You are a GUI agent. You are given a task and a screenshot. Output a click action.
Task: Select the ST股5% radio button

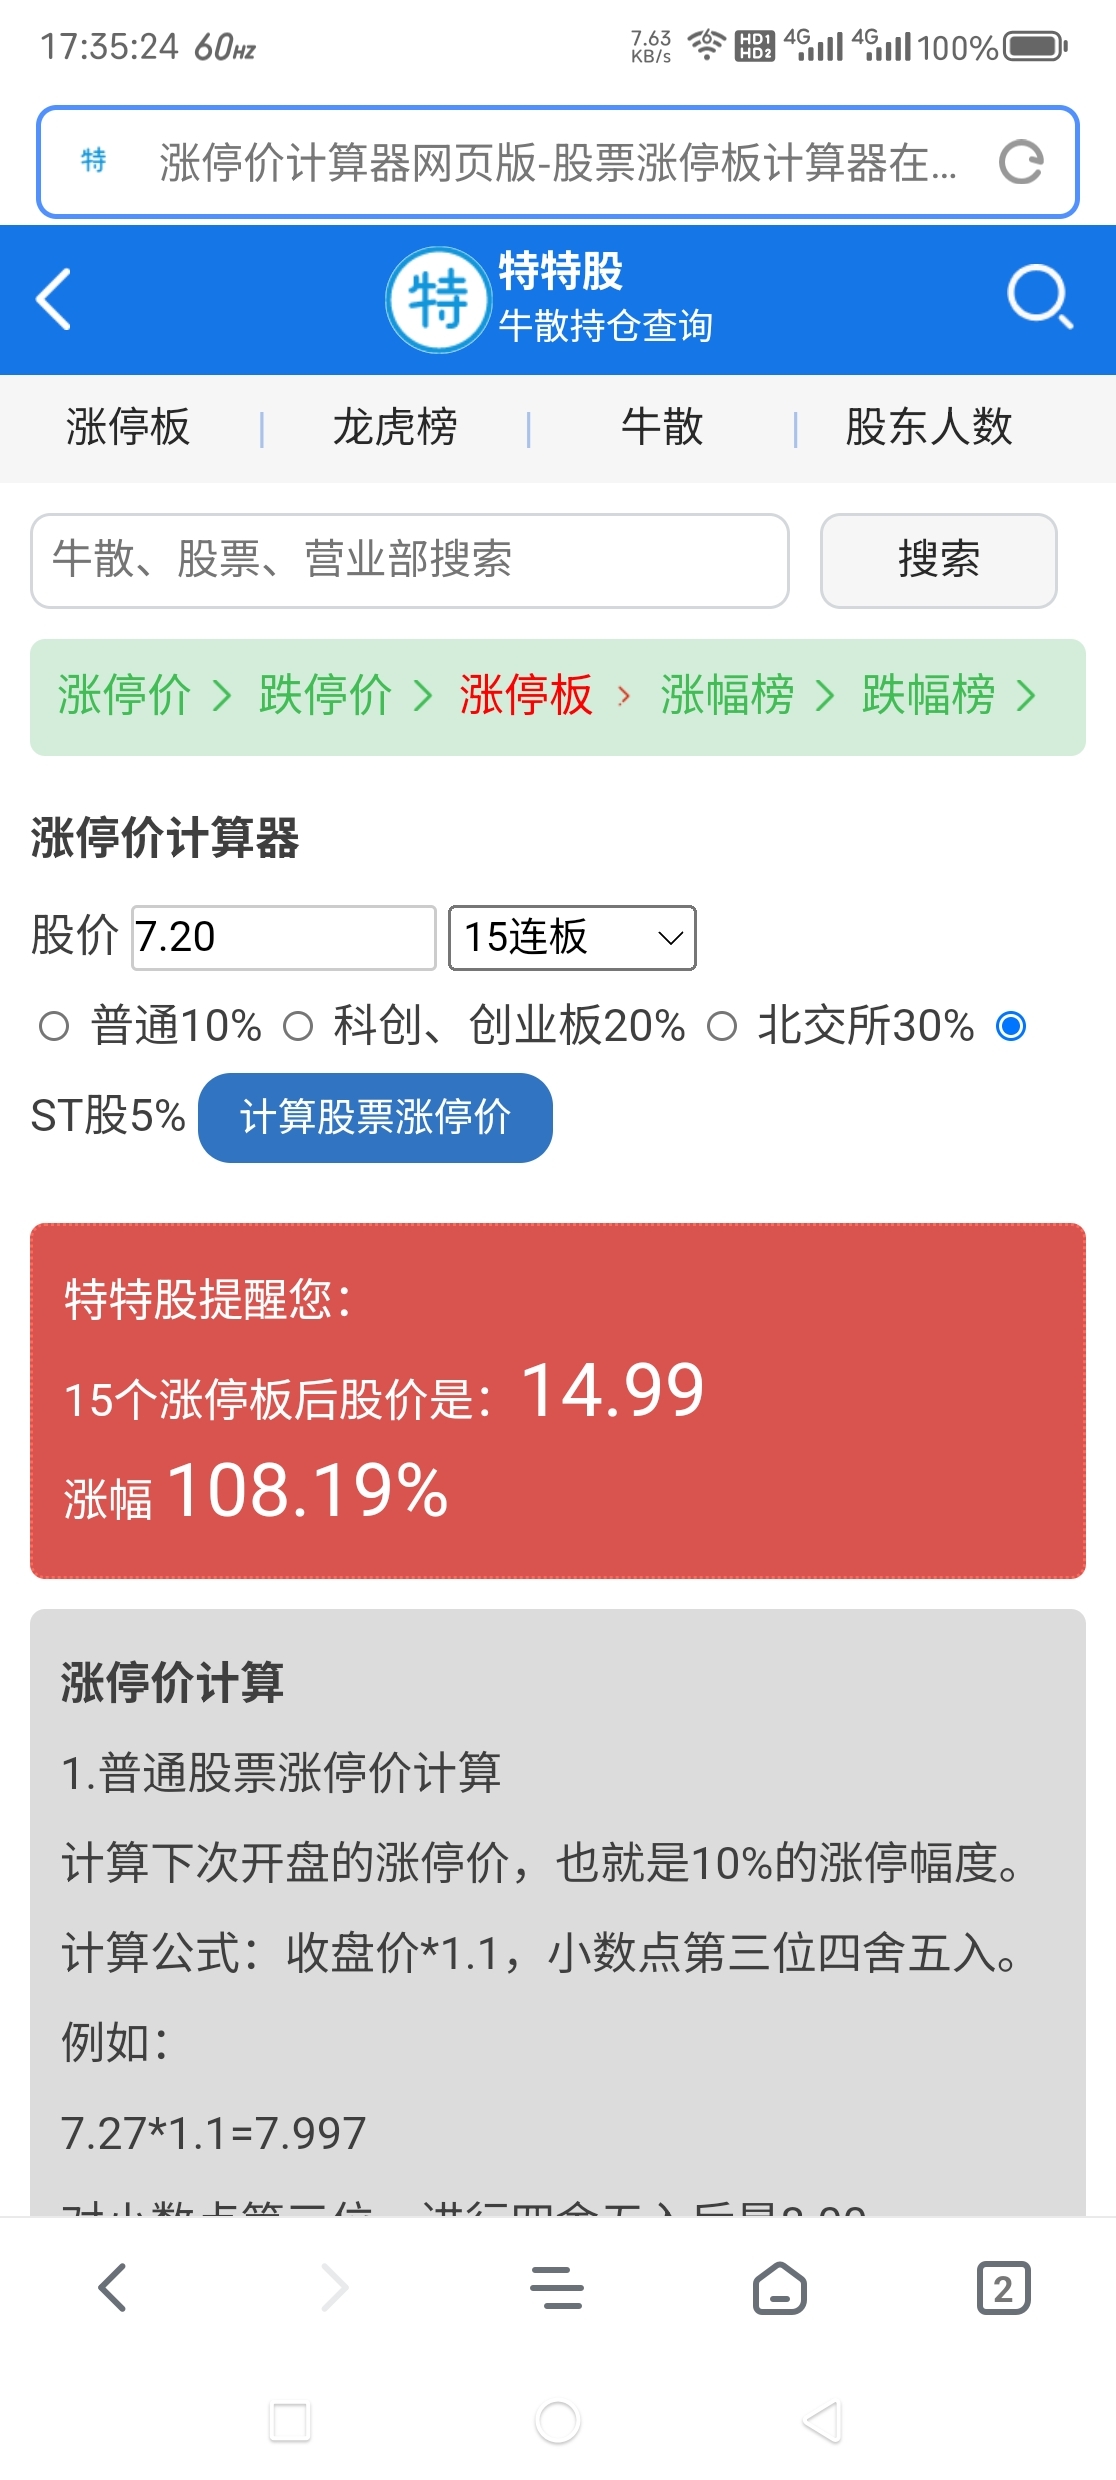[x=1011, y=1026]
